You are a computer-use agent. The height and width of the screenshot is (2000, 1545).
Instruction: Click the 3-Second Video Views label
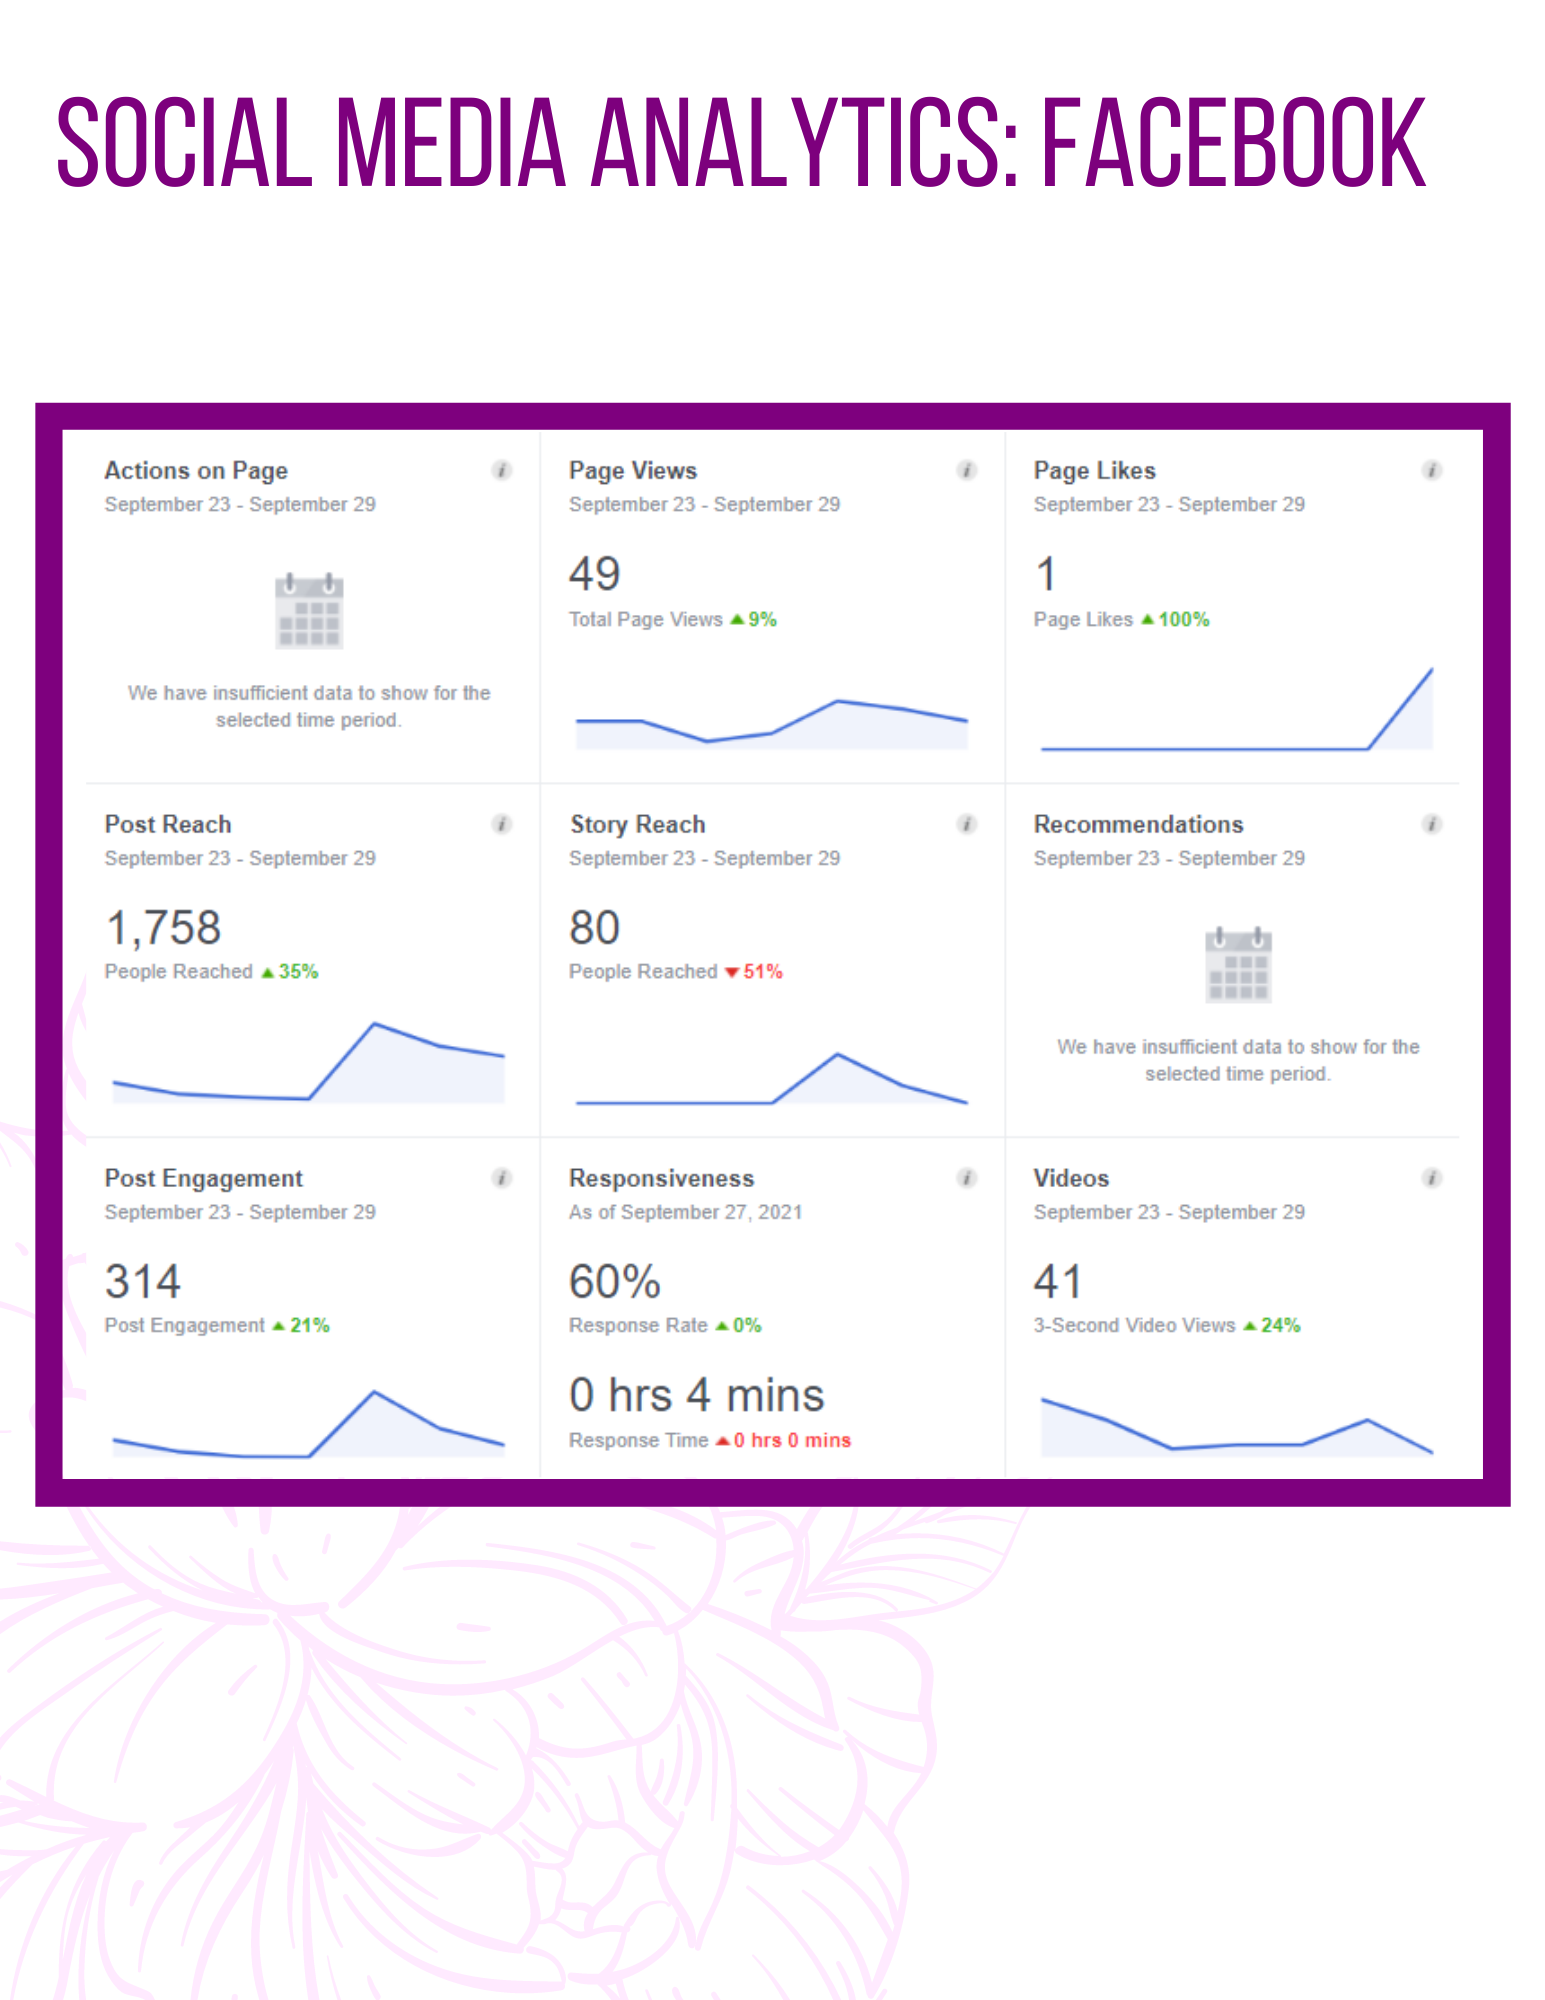click(x=1134, y=1326)
